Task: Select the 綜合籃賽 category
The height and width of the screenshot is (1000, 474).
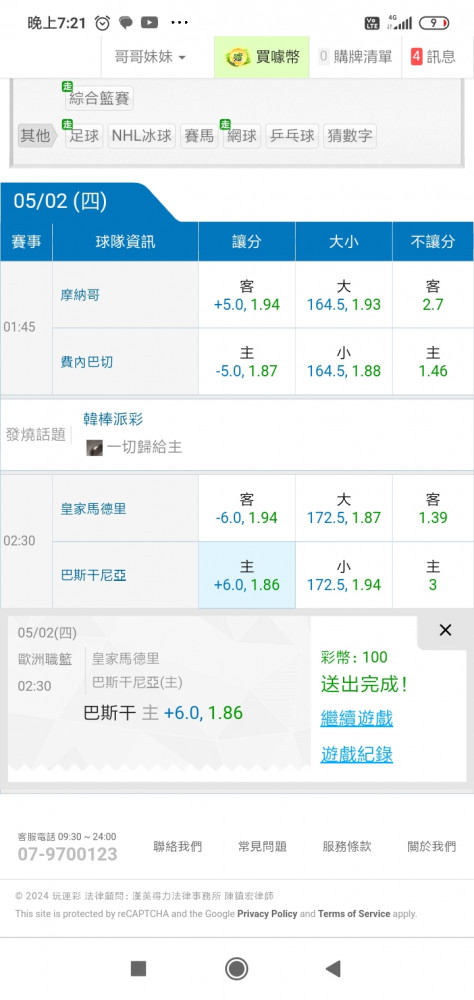Action: (x=99, y=99)
